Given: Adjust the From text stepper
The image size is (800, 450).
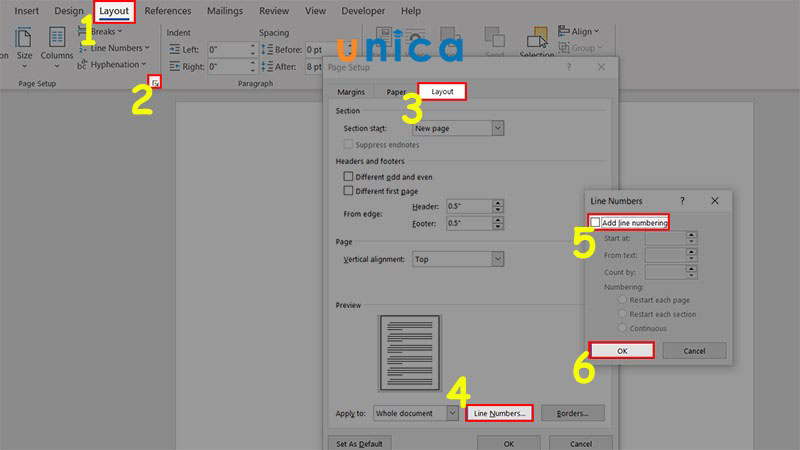Looking at the screenshot, I should (691, 255).
